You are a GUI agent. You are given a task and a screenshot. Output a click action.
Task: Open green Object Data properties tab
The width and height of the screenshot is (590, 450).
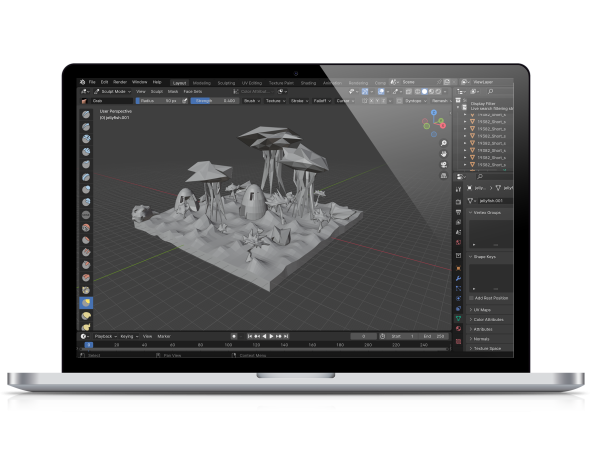(x=458, y=319)
